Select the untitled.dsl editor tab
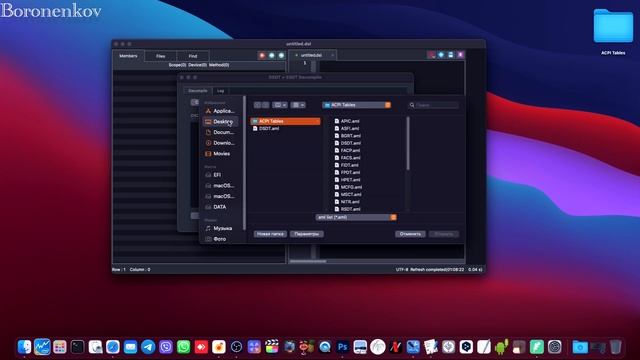The width and height of the screenshot is (640, 360). click(311, 55)
